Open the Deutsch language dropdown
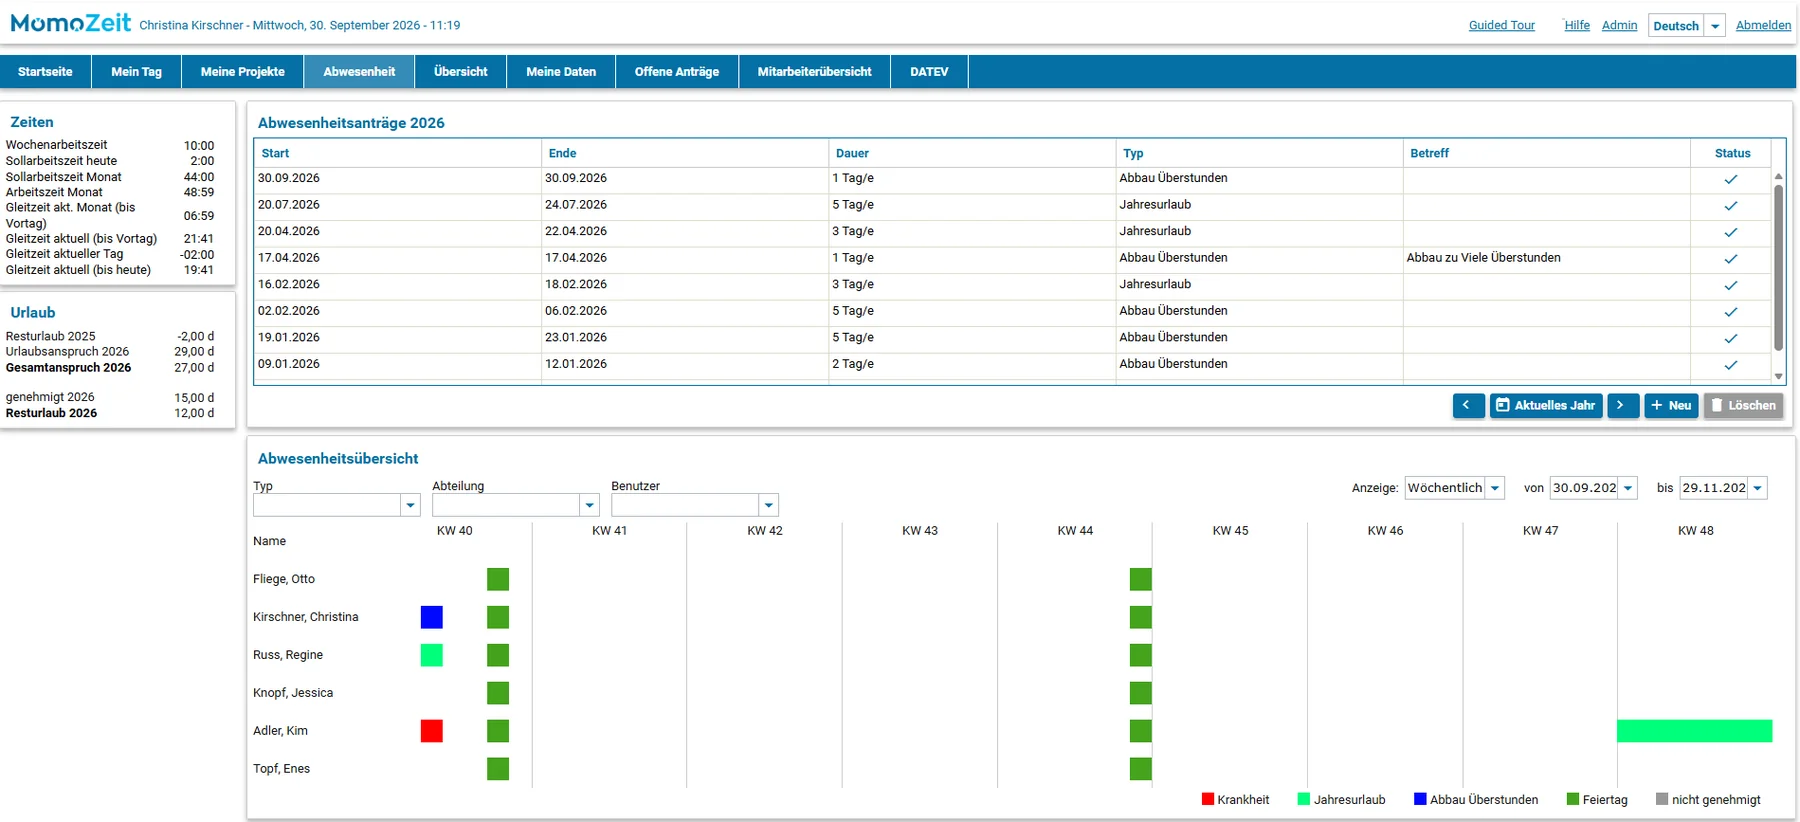This screenshot has height=822, width=1800. (x=1715, y=26)
